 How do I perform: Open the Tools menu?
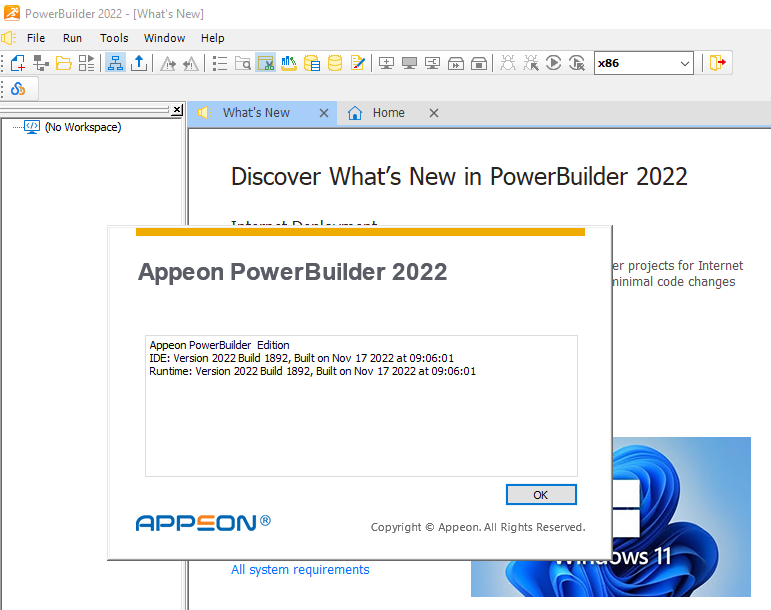click(114, 38)
